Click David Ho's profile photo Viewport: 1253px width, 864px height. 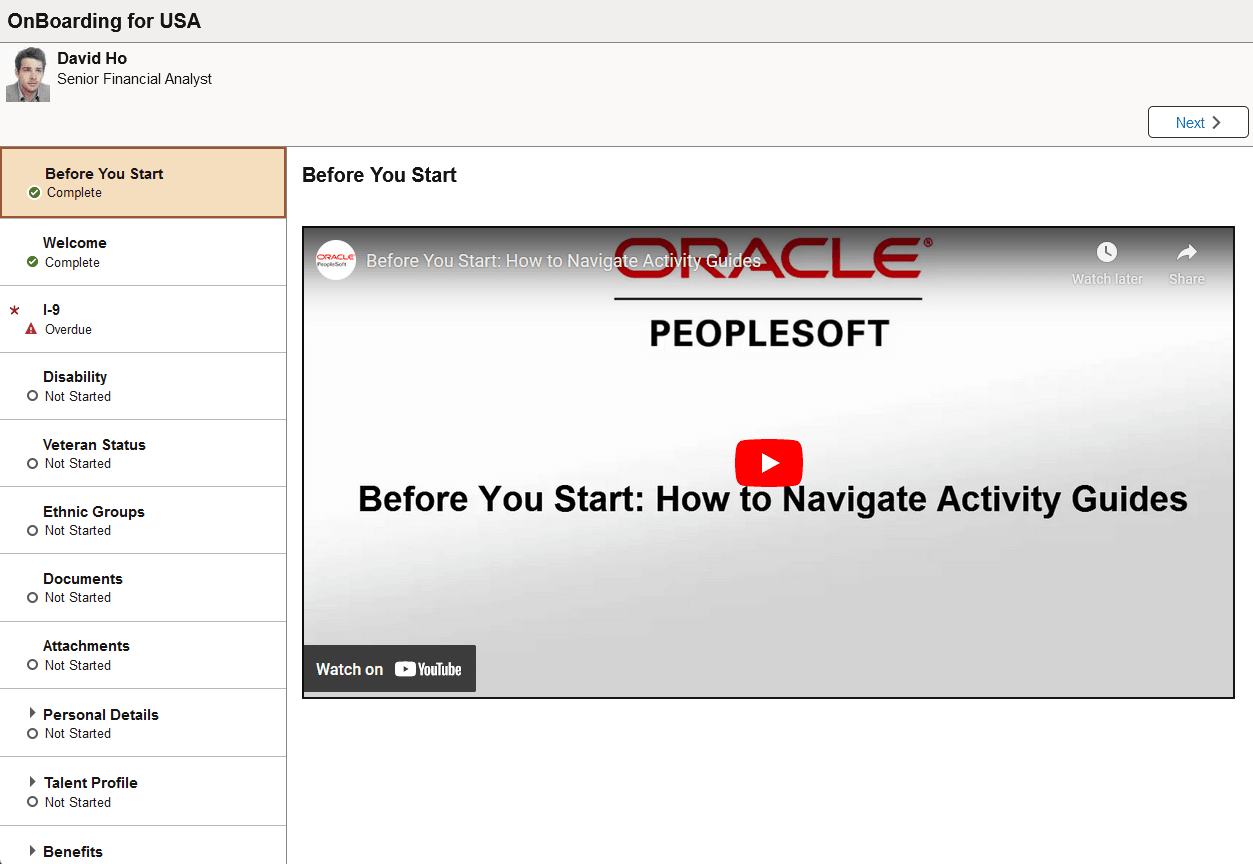(28, 73)
